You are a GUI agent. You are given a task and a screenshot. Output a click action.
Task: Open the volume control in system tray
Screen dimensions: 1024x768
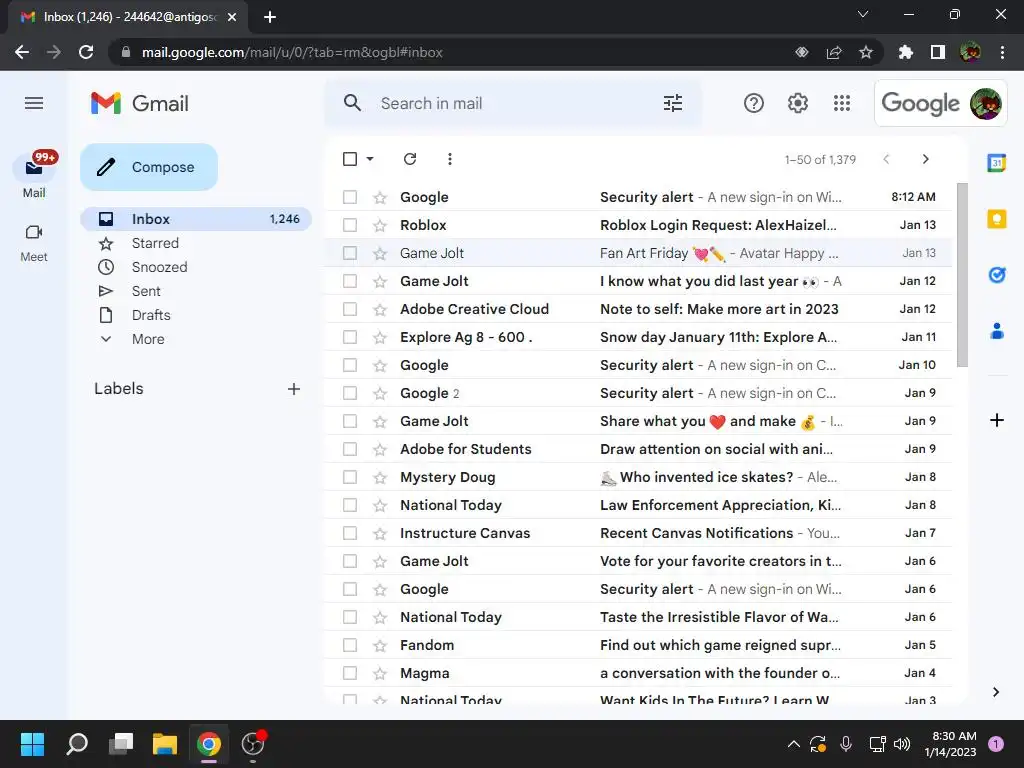click(x=902, y=744)
